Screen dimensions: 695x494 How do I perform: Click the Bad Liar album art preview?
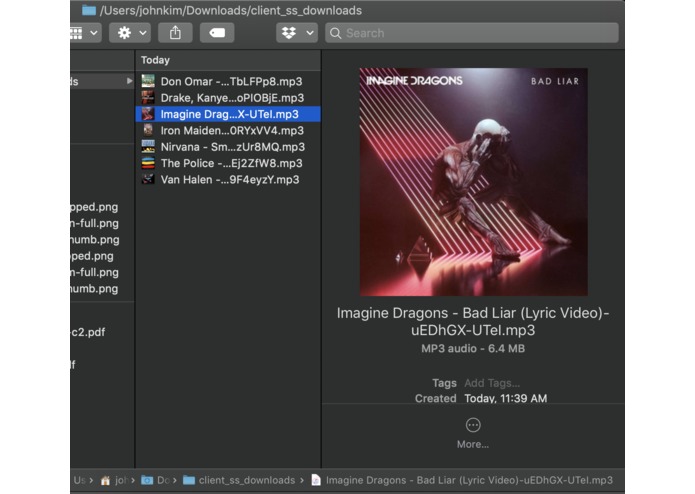[473, 182]
